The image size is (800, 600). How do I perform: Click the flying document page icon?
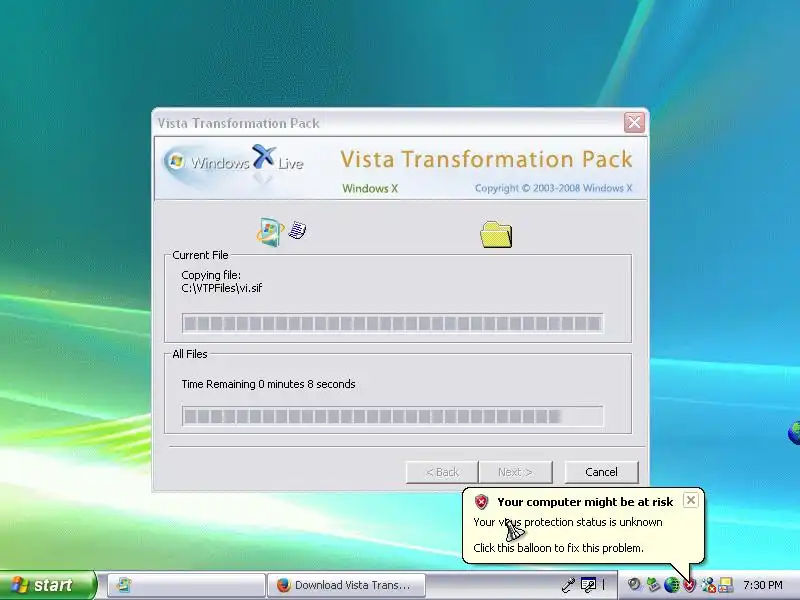(x=297, y=230)
